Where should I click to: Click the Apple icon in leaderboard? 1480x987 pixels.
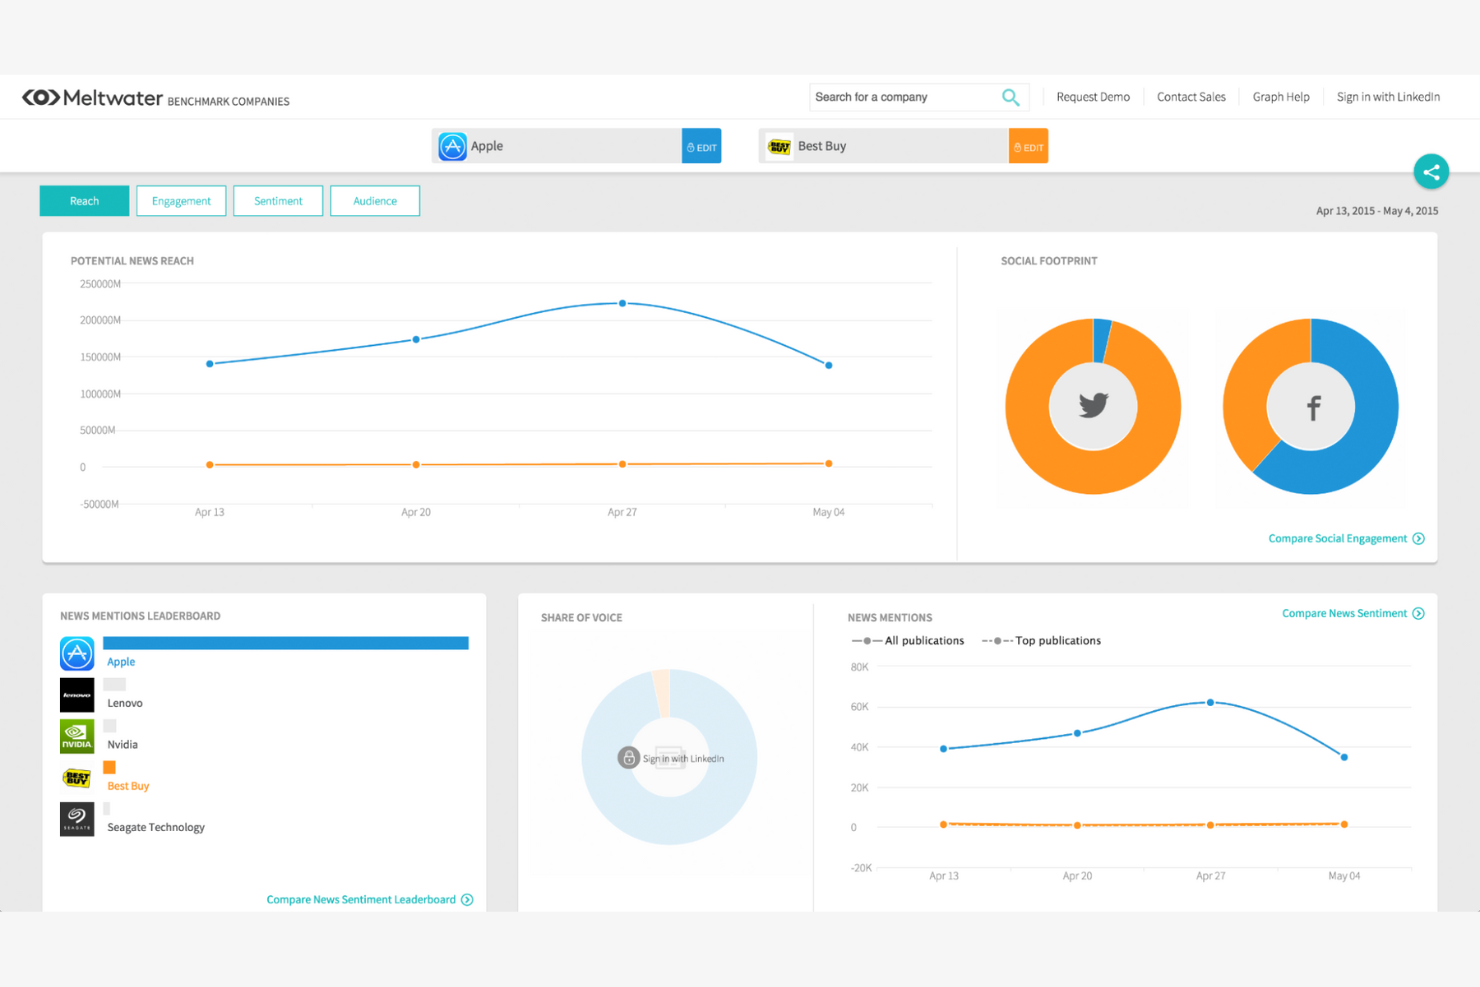[x=77, y=653]
